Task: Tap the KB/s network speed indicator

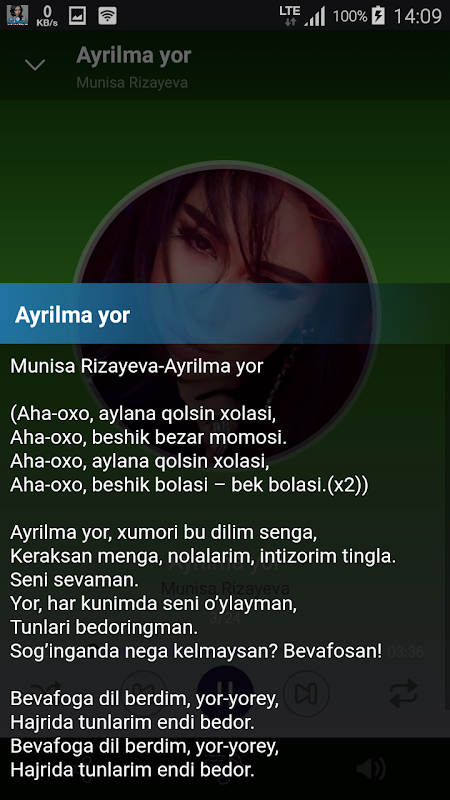Action: [x=47, y=16]
